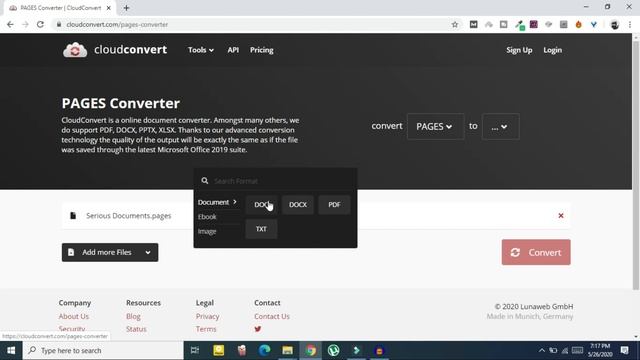Open the Chrome three-dot menu
Viewport: 640px width, 360px height.
(630, 24)
